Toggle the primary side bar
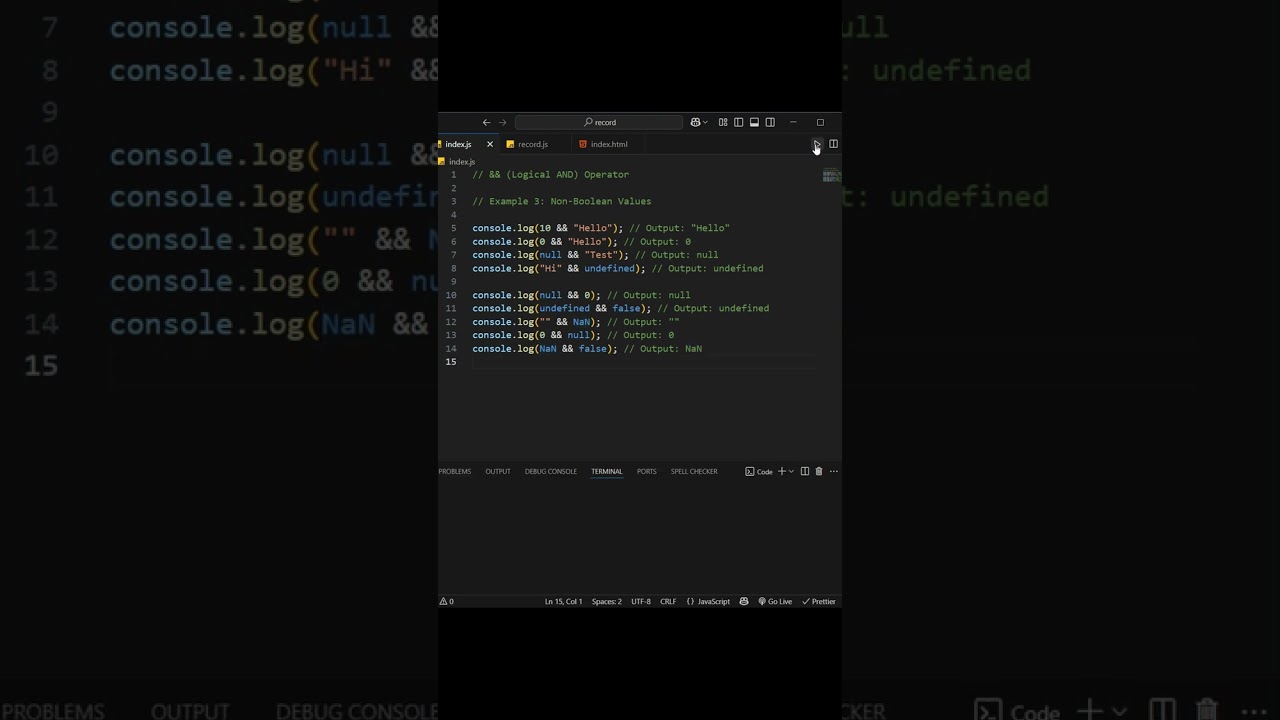 pyautogui.click(x=739, y=122)
